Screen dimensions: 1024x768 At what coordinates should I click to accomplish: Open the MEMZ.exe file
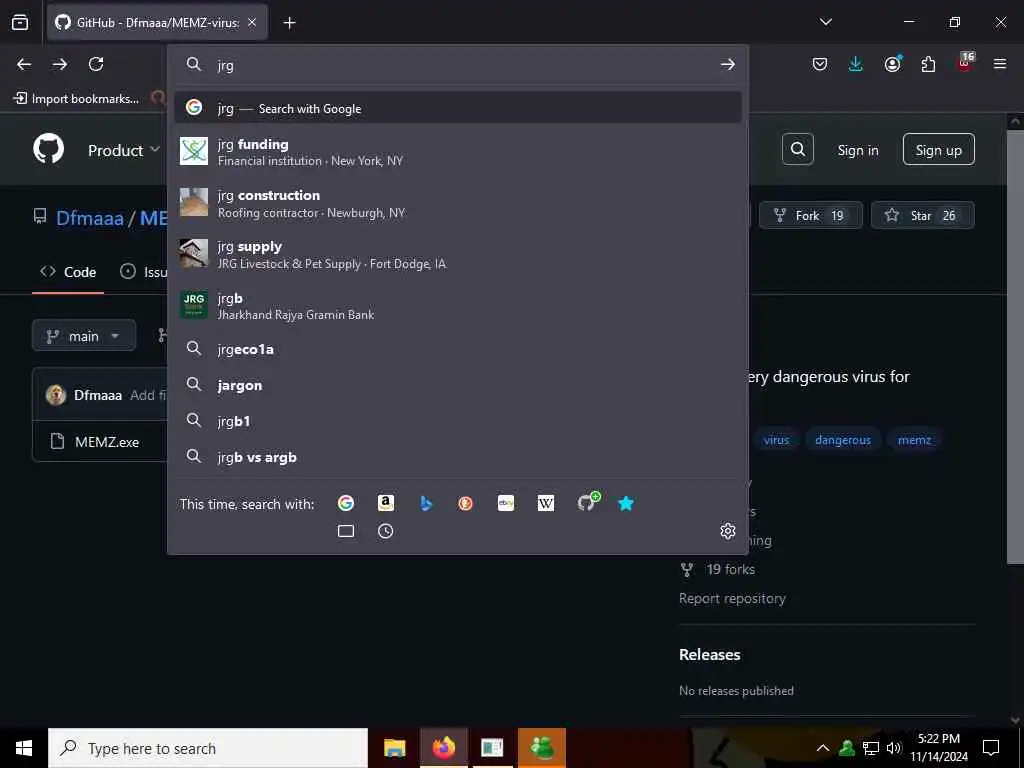pos(107,442)
